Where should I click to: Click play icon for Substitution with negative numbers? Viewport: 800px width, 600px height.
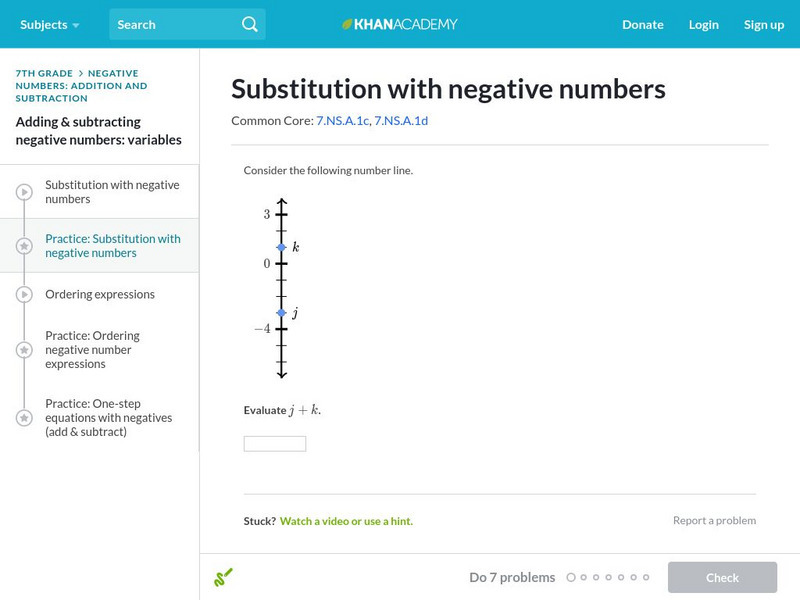coord(24,192)
